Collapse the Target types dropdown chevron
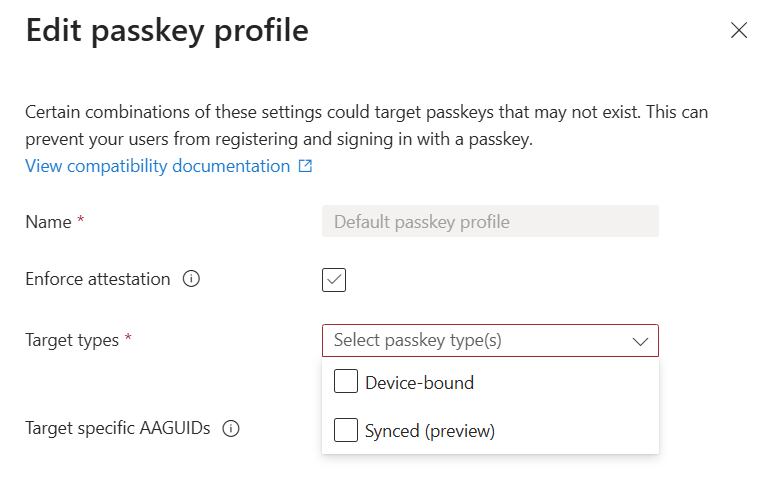 click(x=640, y=341)
